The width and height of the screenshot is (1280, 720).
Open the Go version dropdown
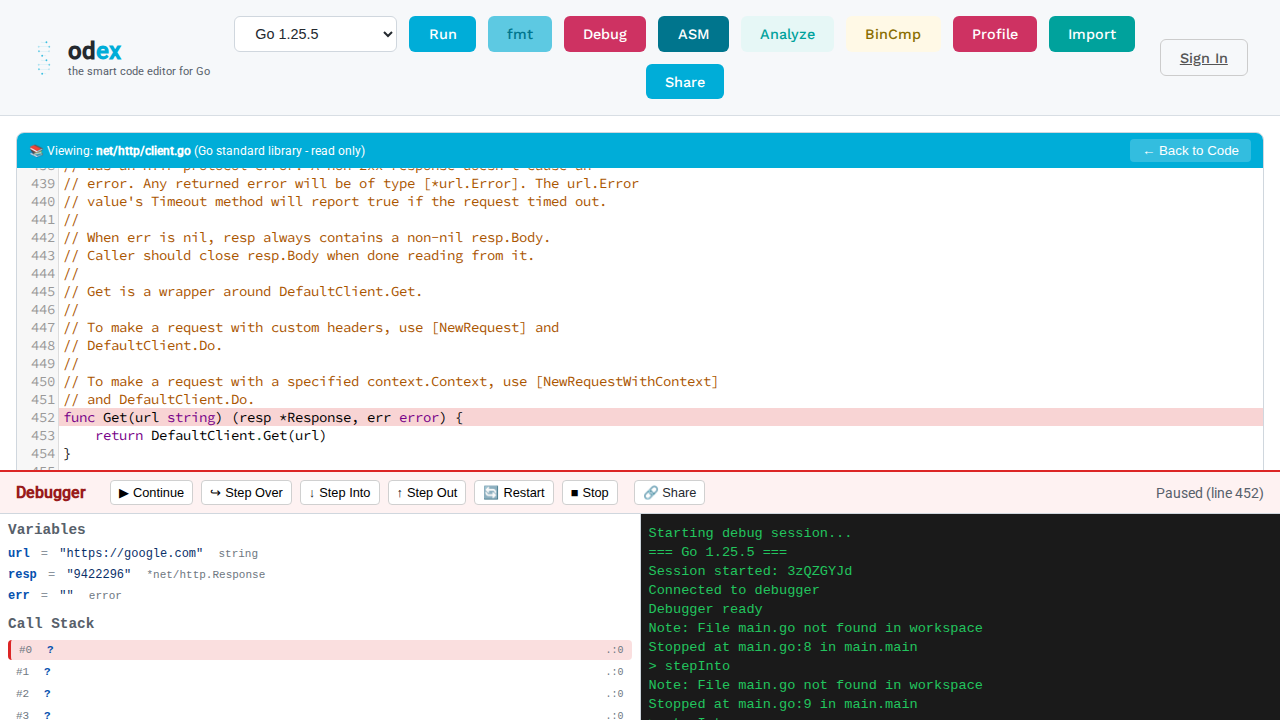point(315,33)
